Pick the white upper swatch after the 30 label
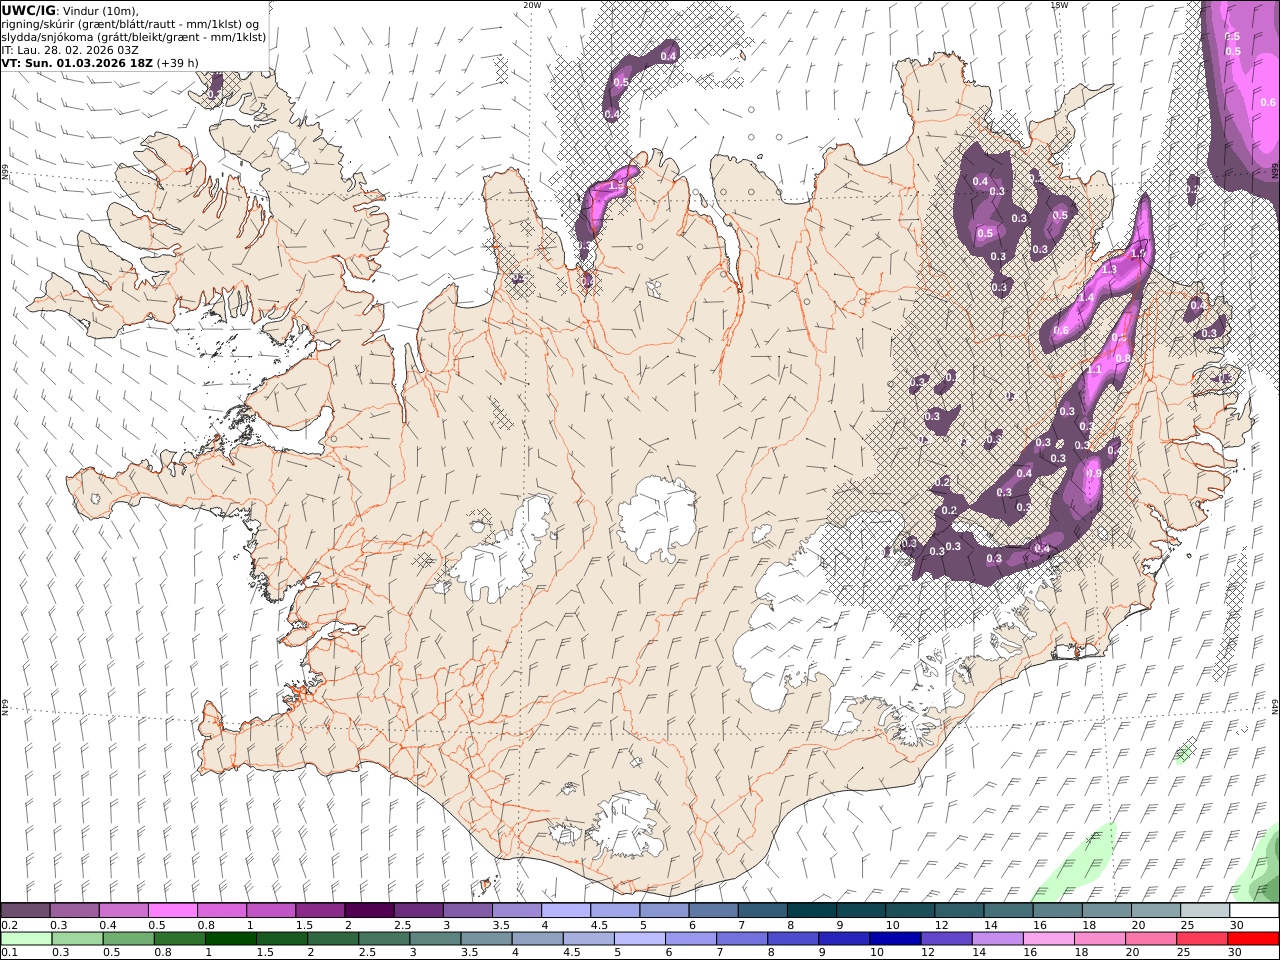This screenshot has height=960, width=1280. coord(1255,910)
